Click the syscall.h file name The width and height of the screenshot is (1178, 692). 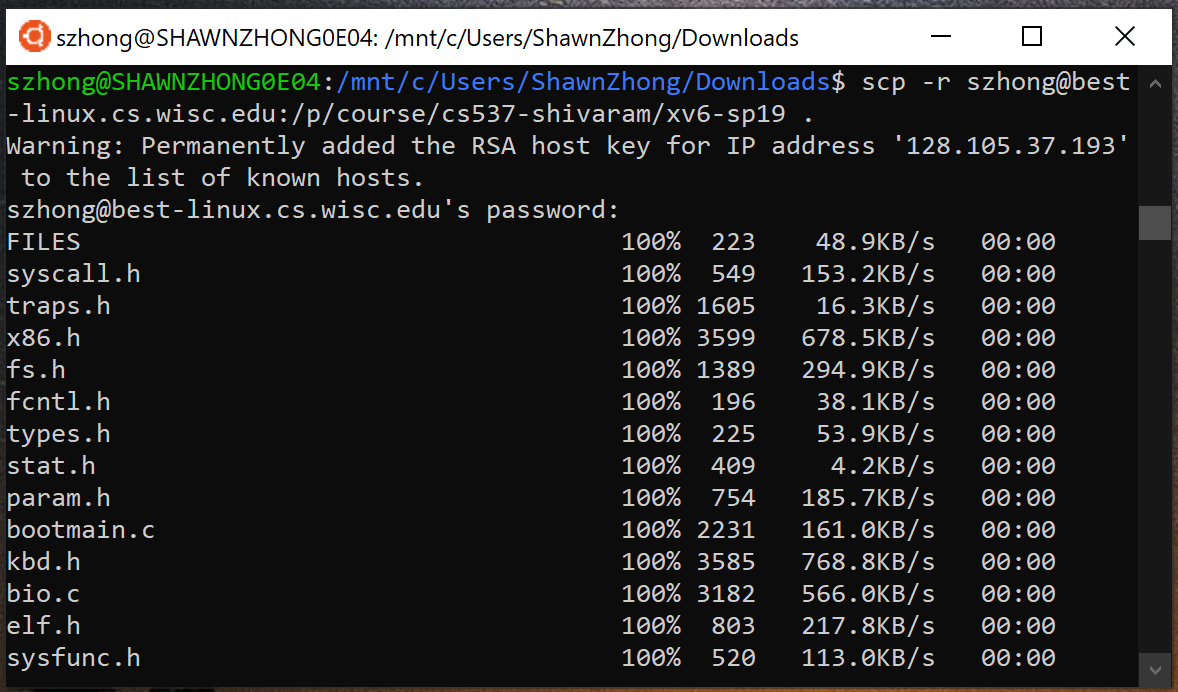[x=73, y=274]
